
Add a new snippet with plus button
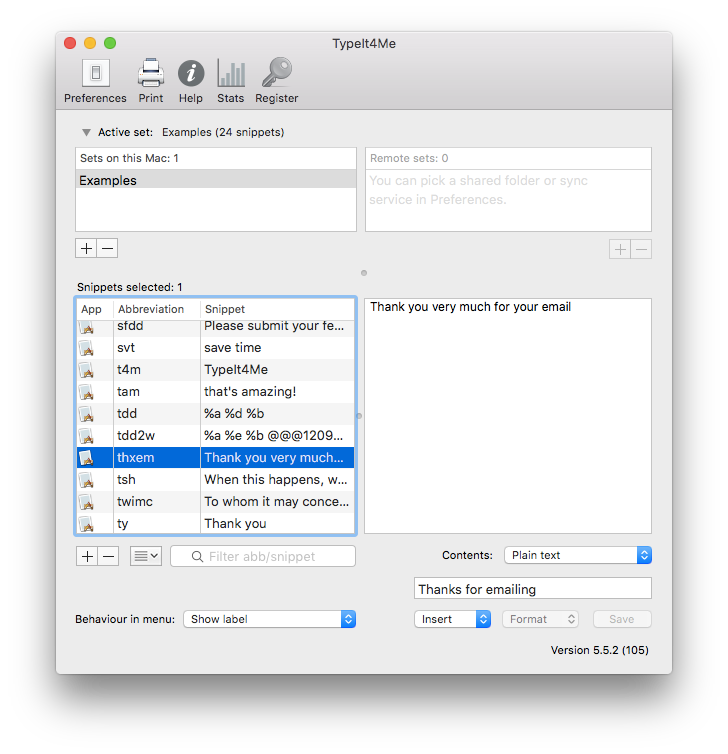(x=87, y=556)
